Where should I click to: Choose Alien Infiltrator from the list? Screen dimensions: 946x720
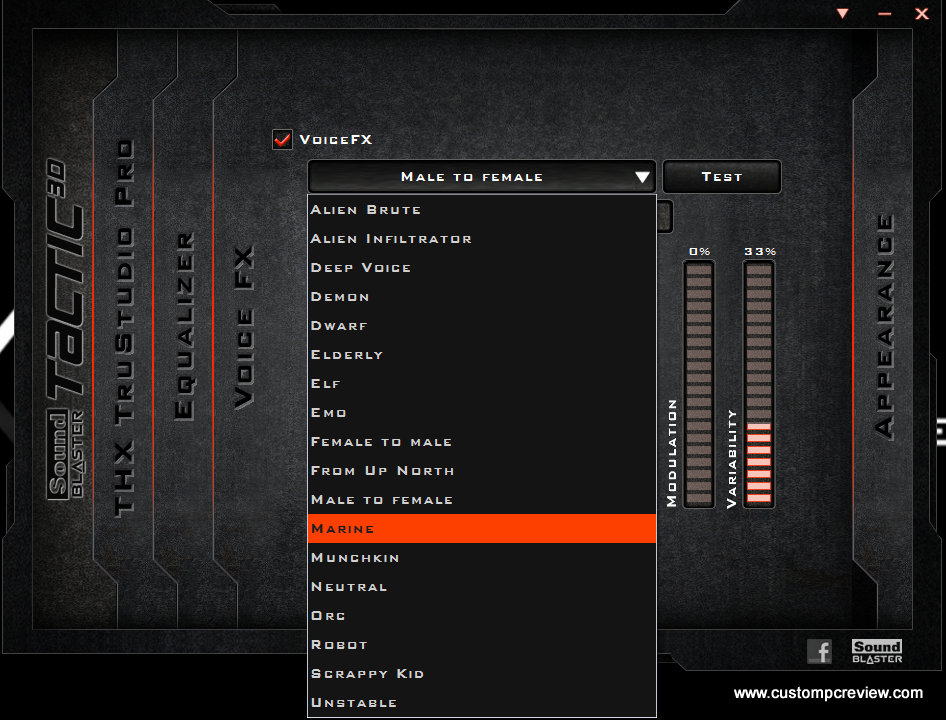pyautogui.click(x=481, y=238)
